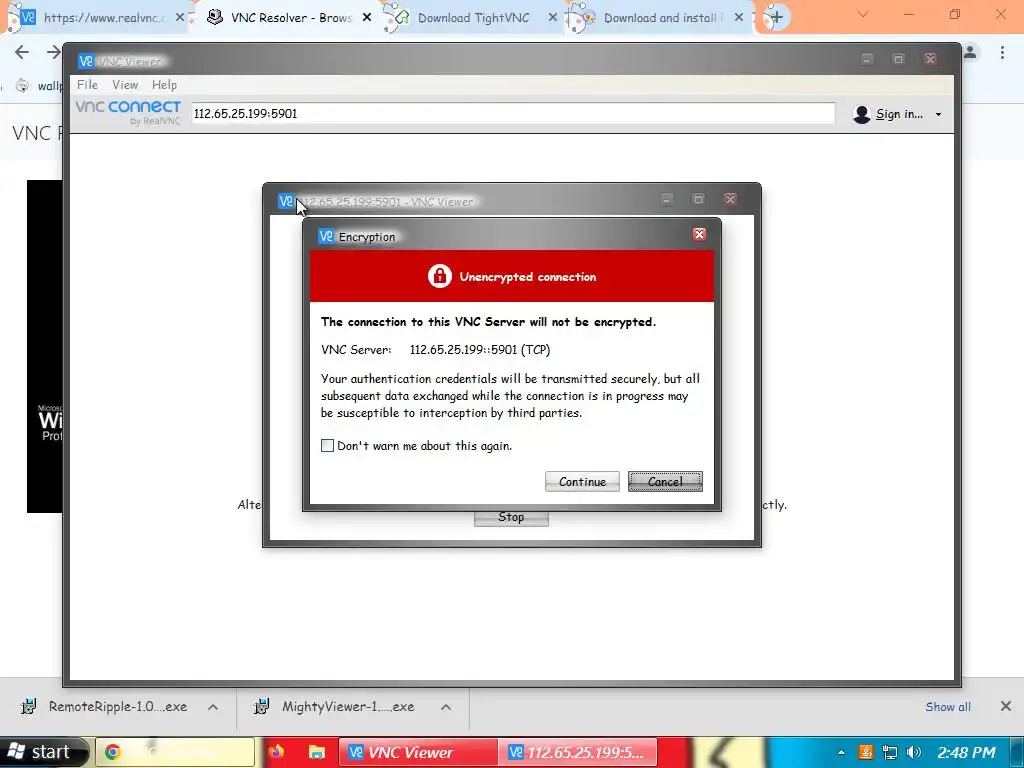The image size is (1024, 768).
Task: Open the MightyViewer-1.....exe download
Action: [334, 707]
